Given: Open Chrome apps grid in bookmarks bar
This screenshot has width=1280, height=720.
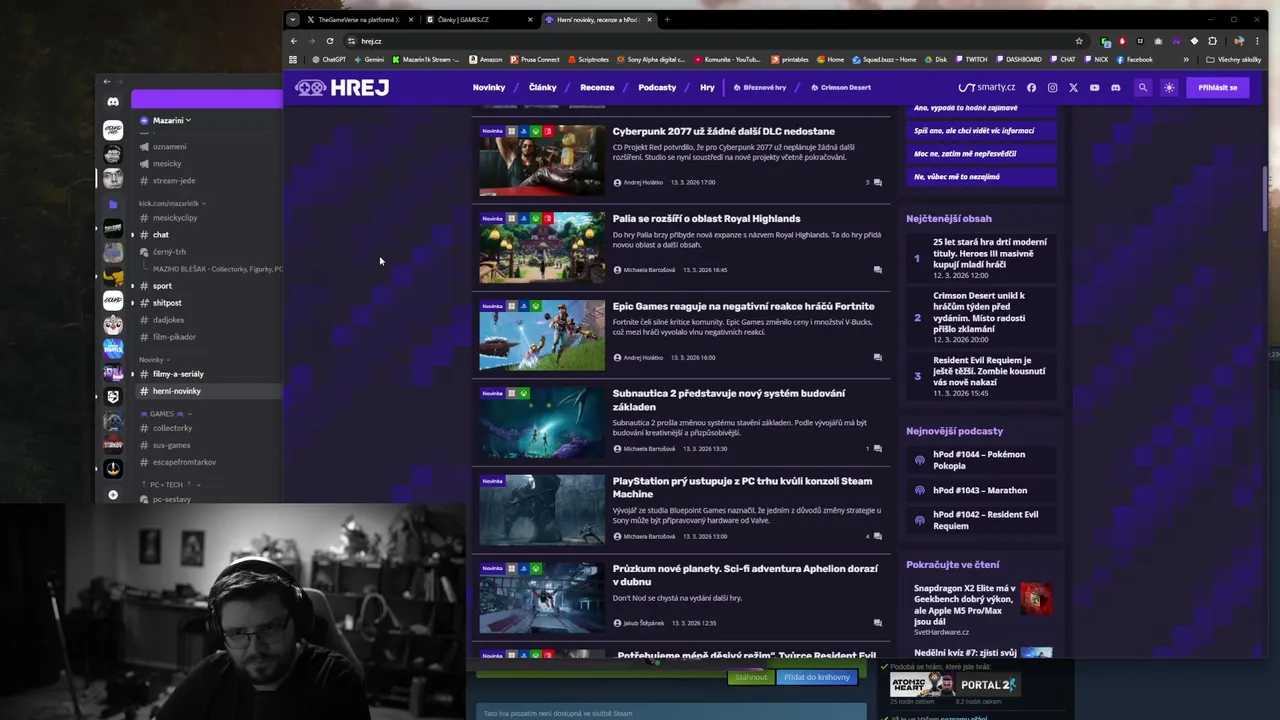Looking at the screenshot, I should pos(293,59).
